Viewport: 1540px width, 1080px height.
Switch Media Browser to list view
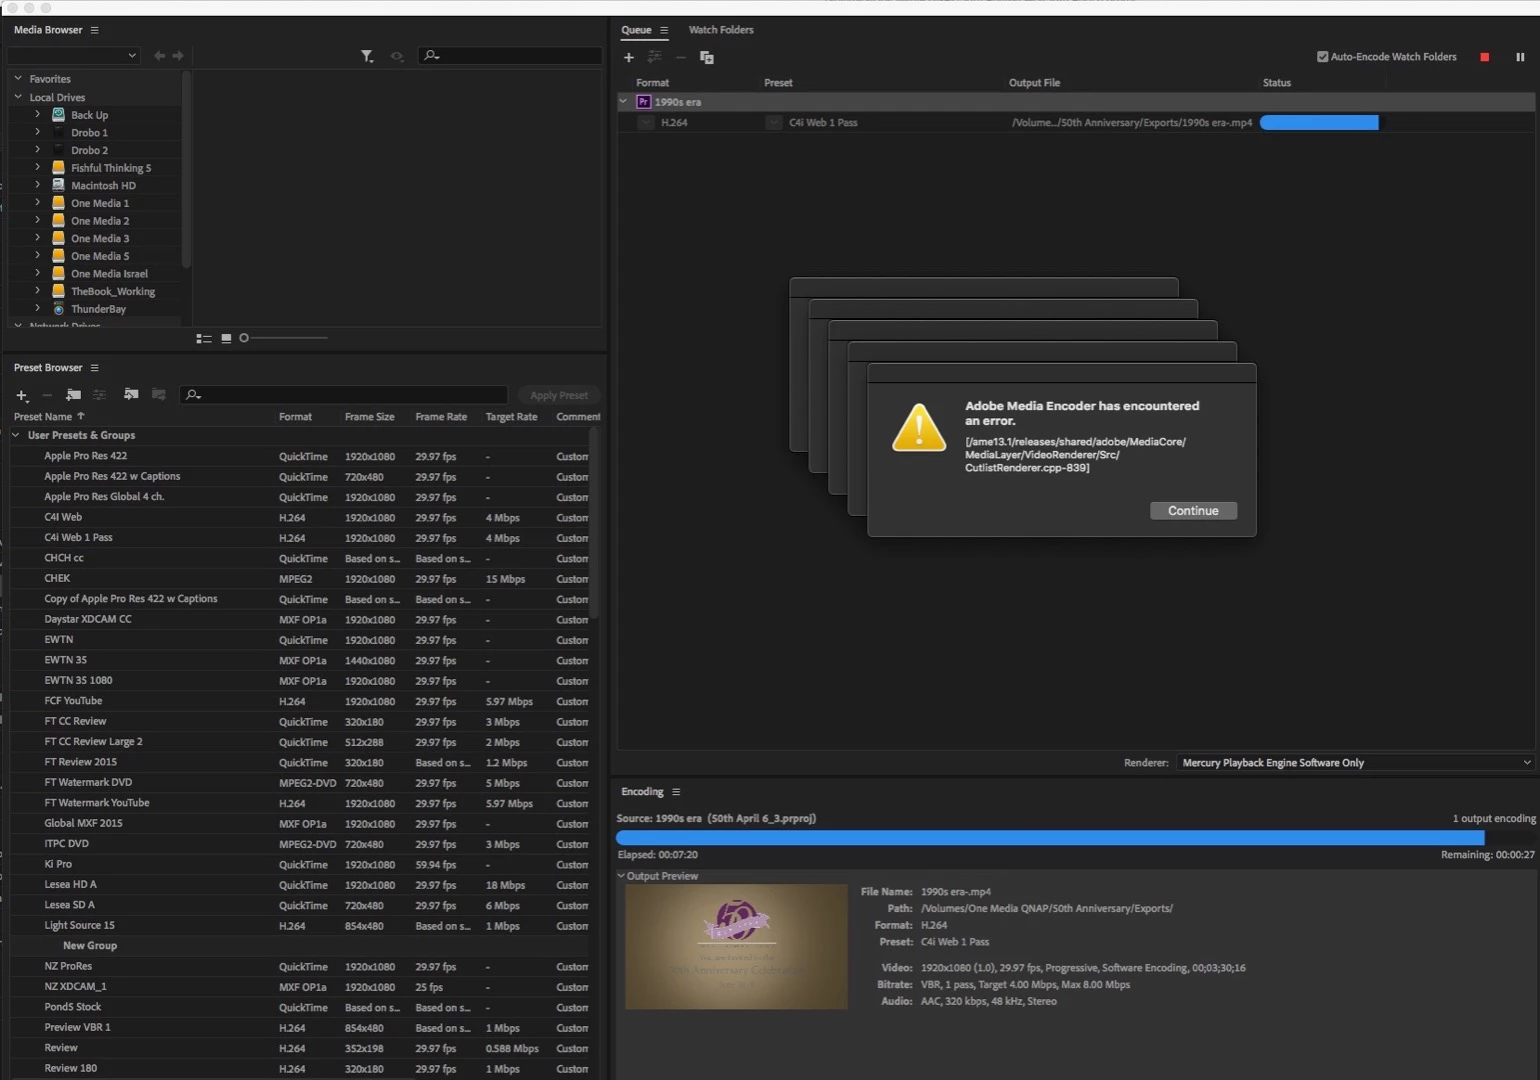204,338
